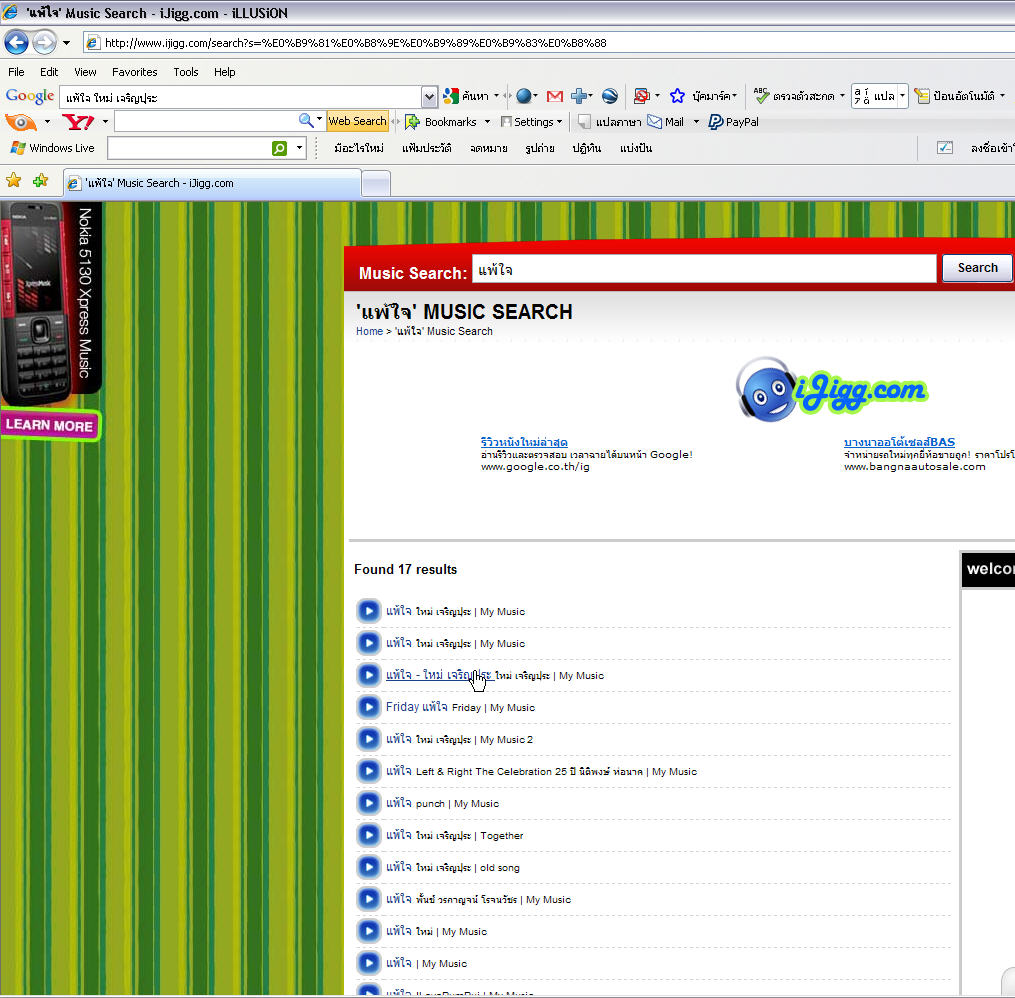Screen dimensions: 1015x998
Task: Click the iJigg.com logo
Action: coord(832,390)
